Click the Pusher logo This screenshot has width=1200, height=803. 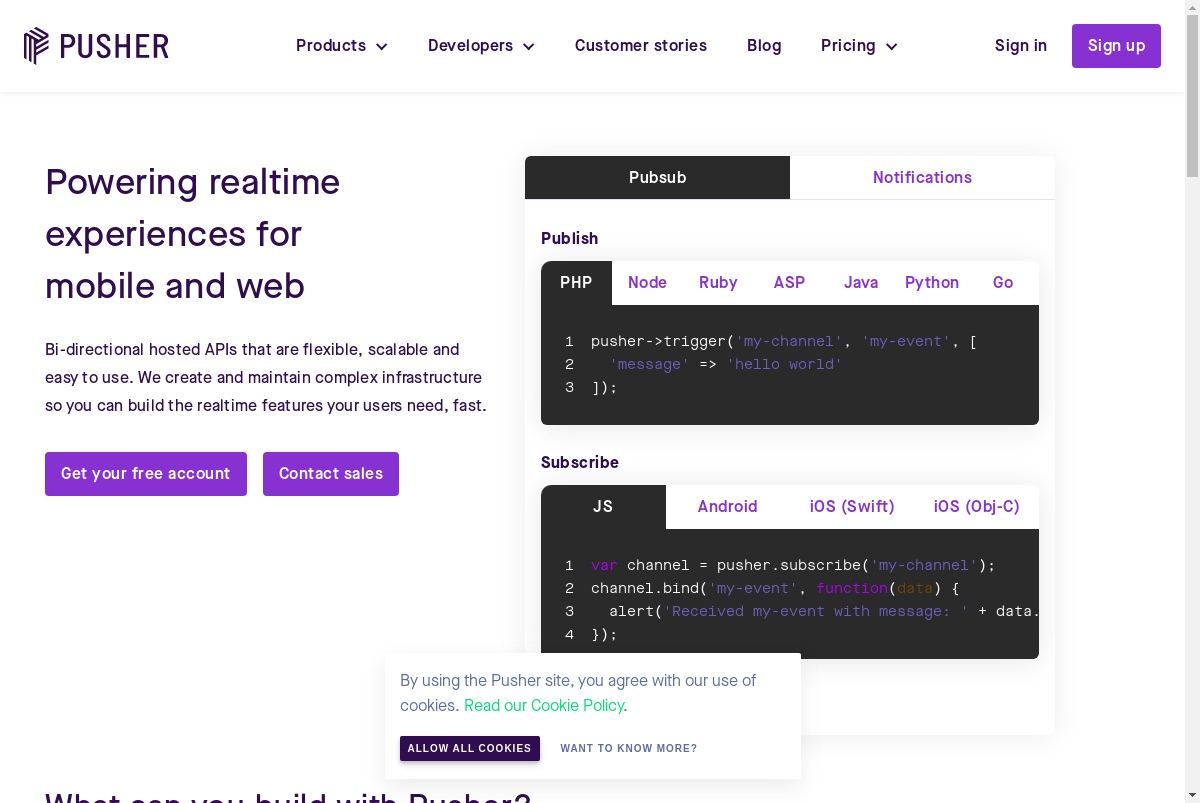point(96,46)
